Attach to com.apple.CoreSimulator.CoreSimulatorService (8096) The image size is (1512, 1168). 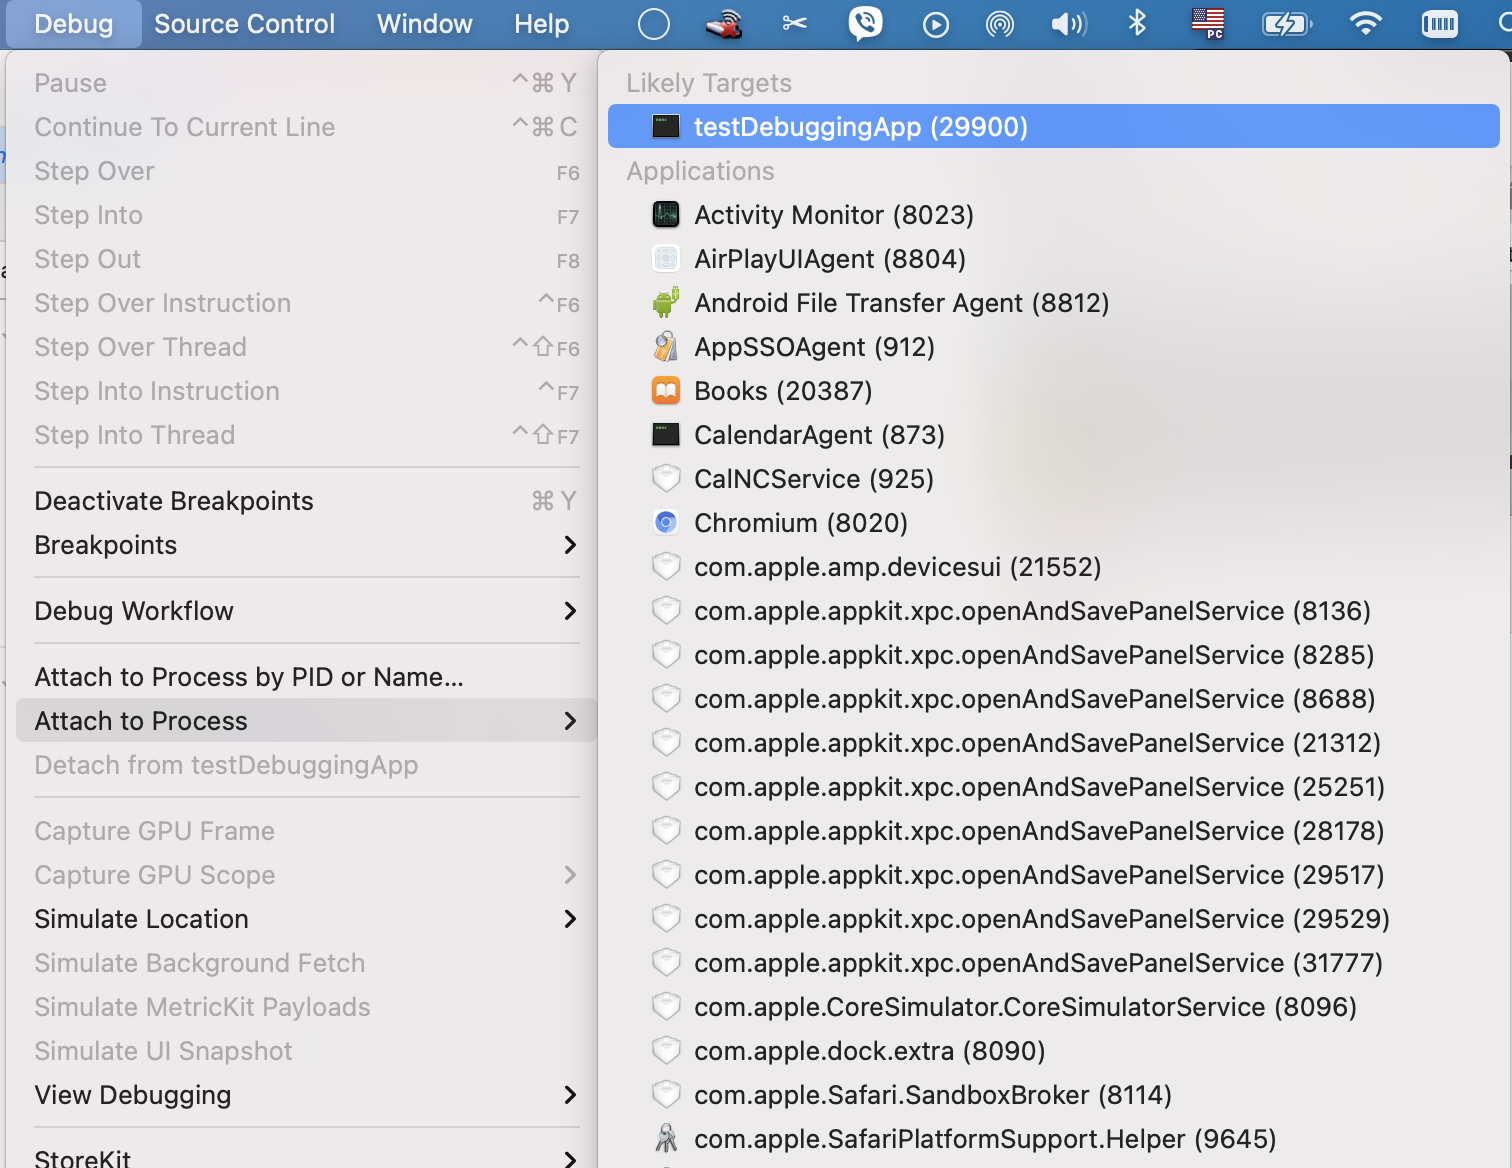pyautogui.click(x=1054, y=1007)
